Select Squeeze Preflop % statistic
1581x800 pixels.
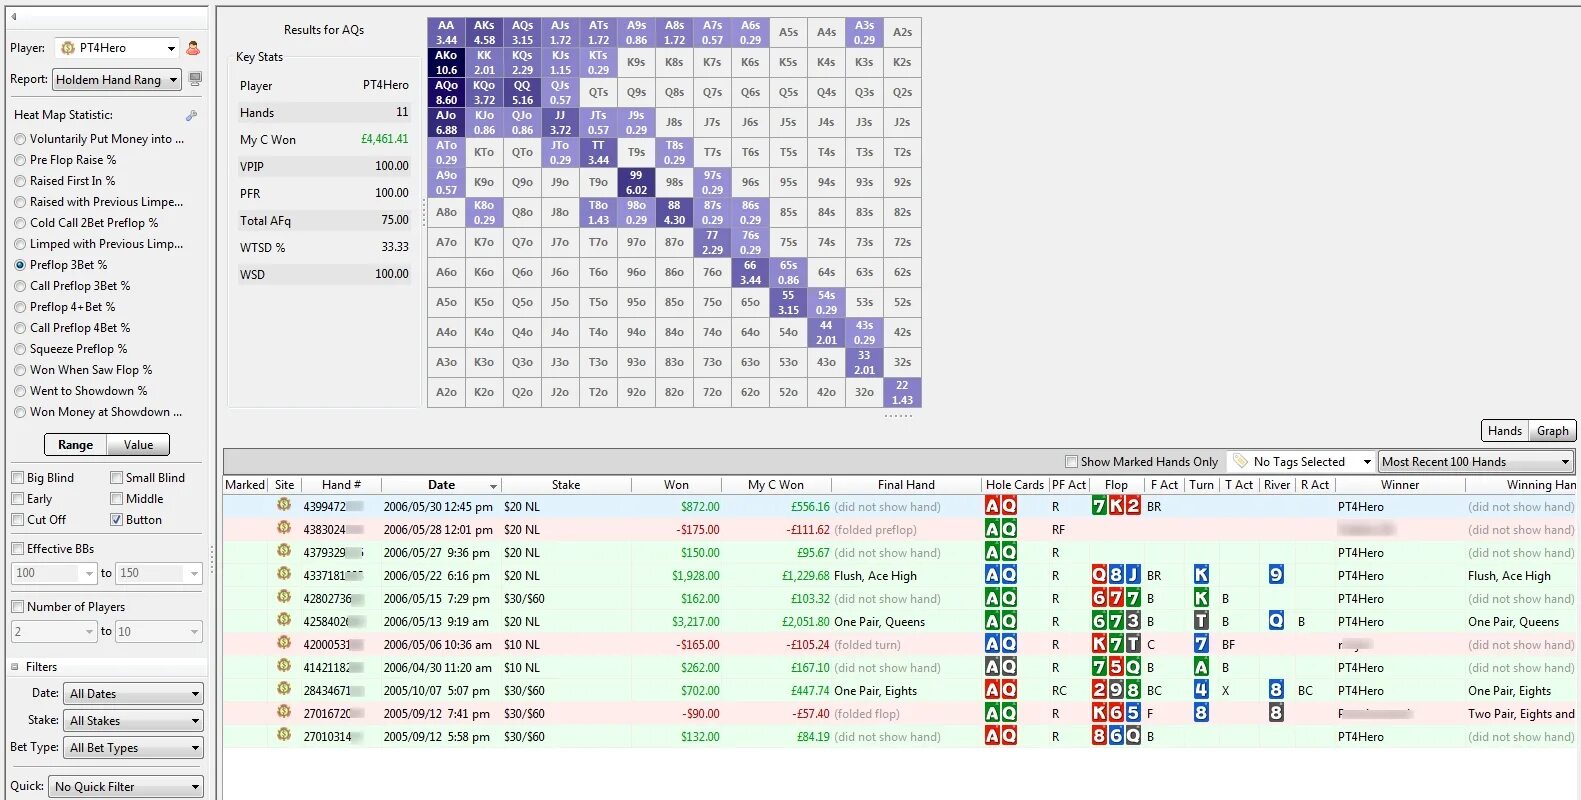tap(20, 349)
